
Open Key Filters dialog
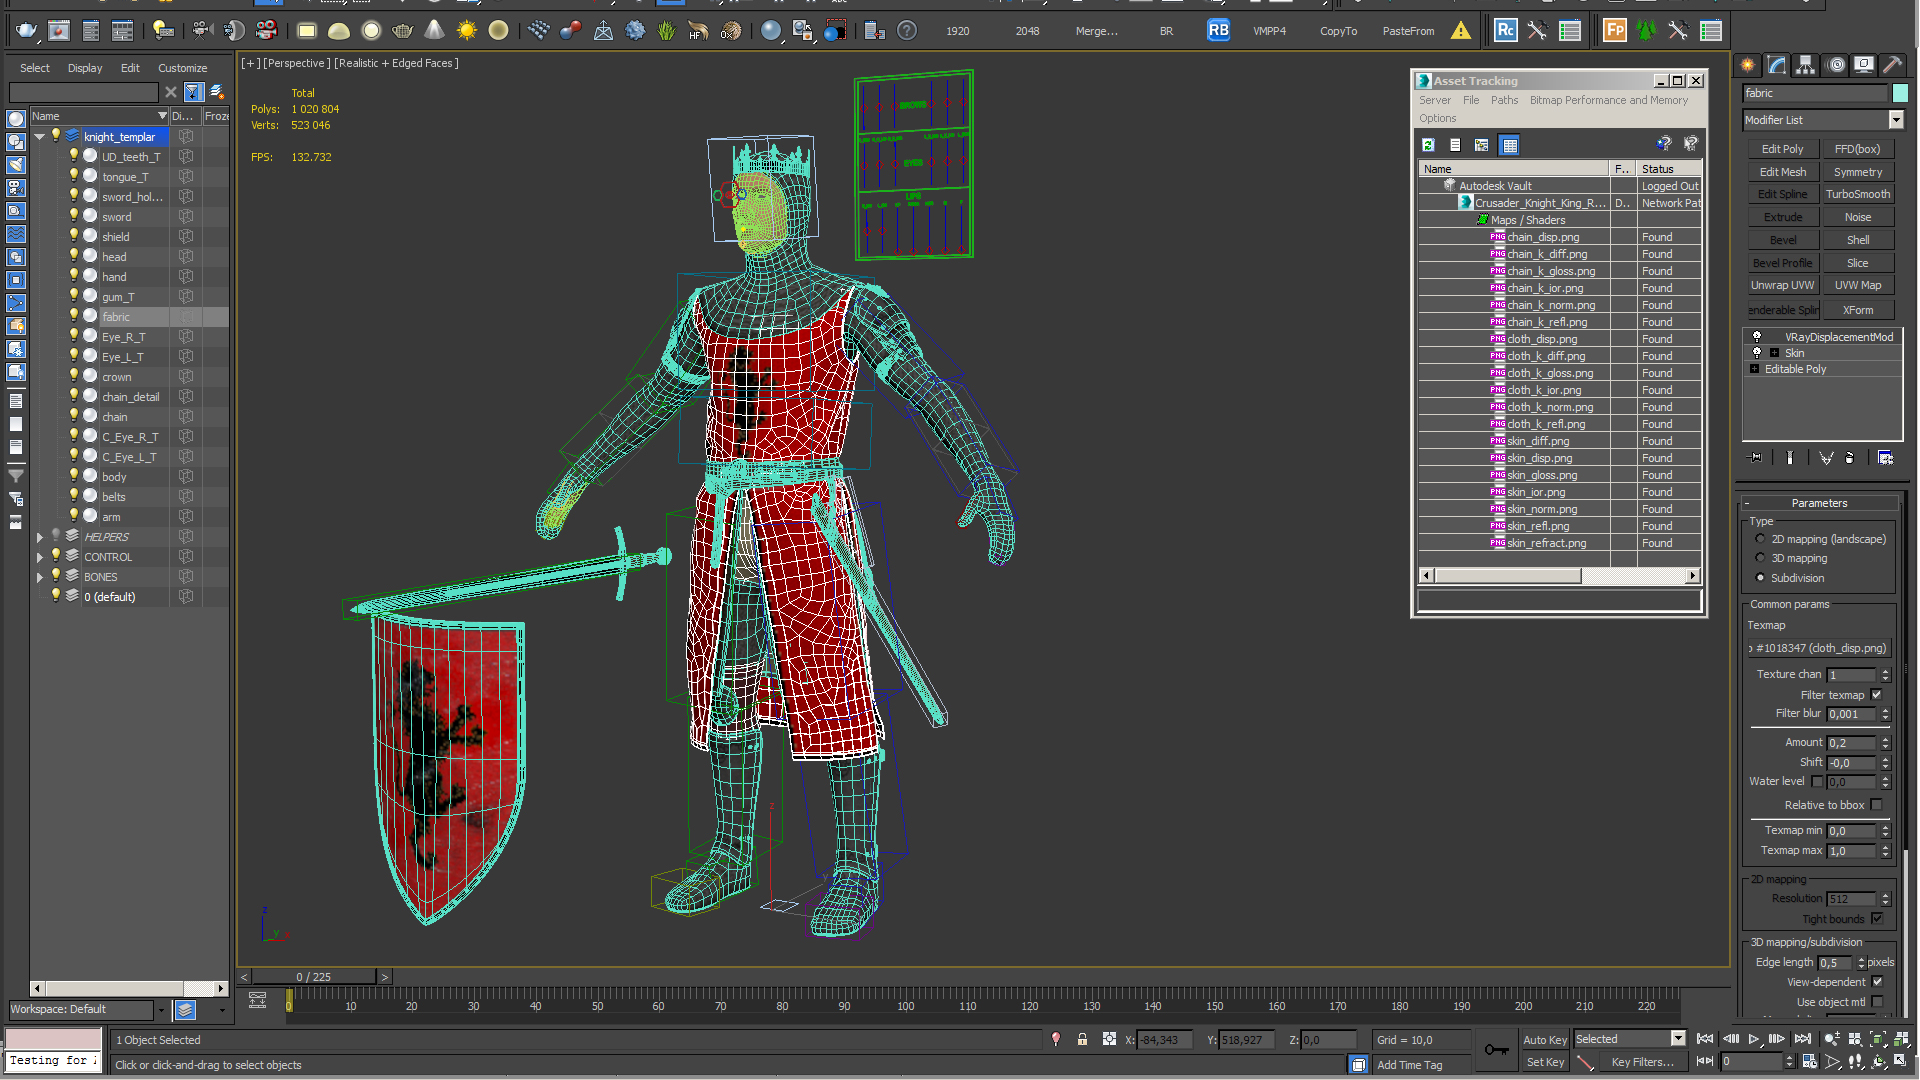click(x=1642, y=1062)
